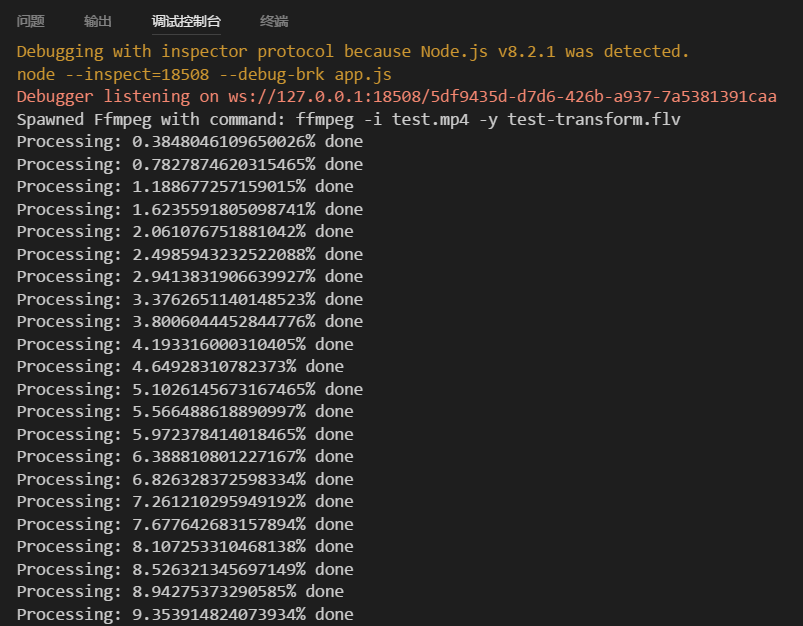Select the Processing 1.6235591805098741% line
Image resolution: width=803 pixels, height=626 pixels.
[x=190, y=210]
